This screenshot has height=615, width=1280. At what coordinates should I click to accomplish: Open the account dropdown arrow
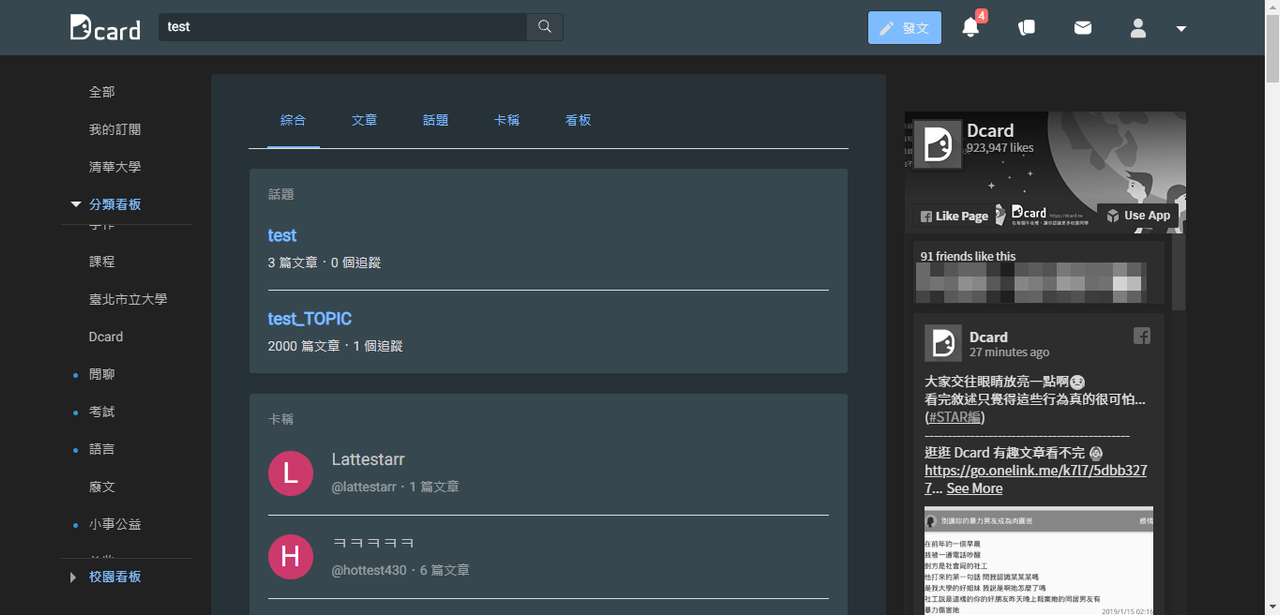pyautogui.click(x=1181, y=29)
